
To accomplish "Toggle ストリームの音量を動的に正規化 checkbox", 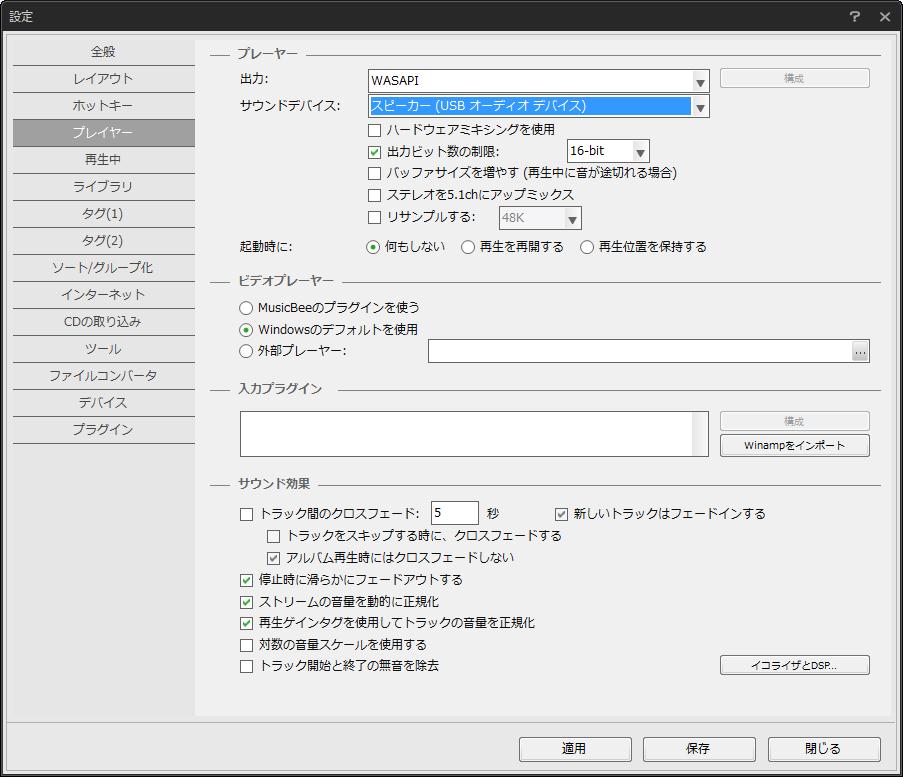I will point(246,602).
